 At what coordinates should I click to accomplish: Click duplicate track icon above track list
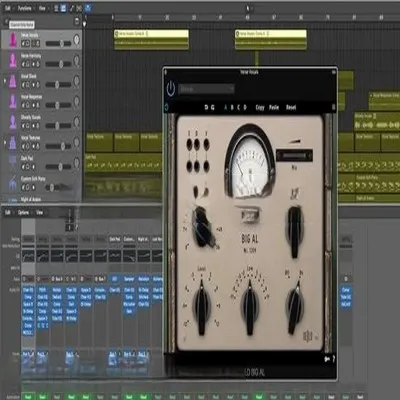click(77, 22)
